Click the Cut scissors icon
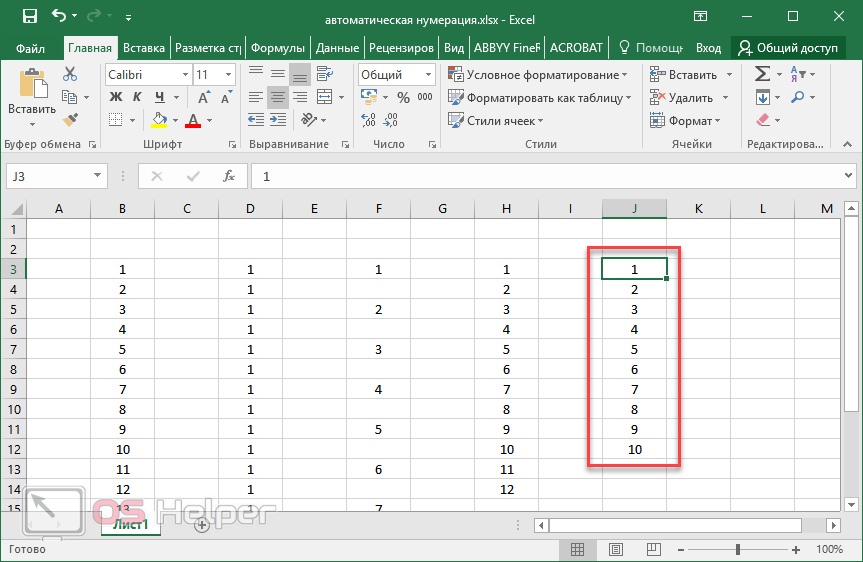Image resolution: width=863 pixels, height=562 pixels. (x=70, y=74)
